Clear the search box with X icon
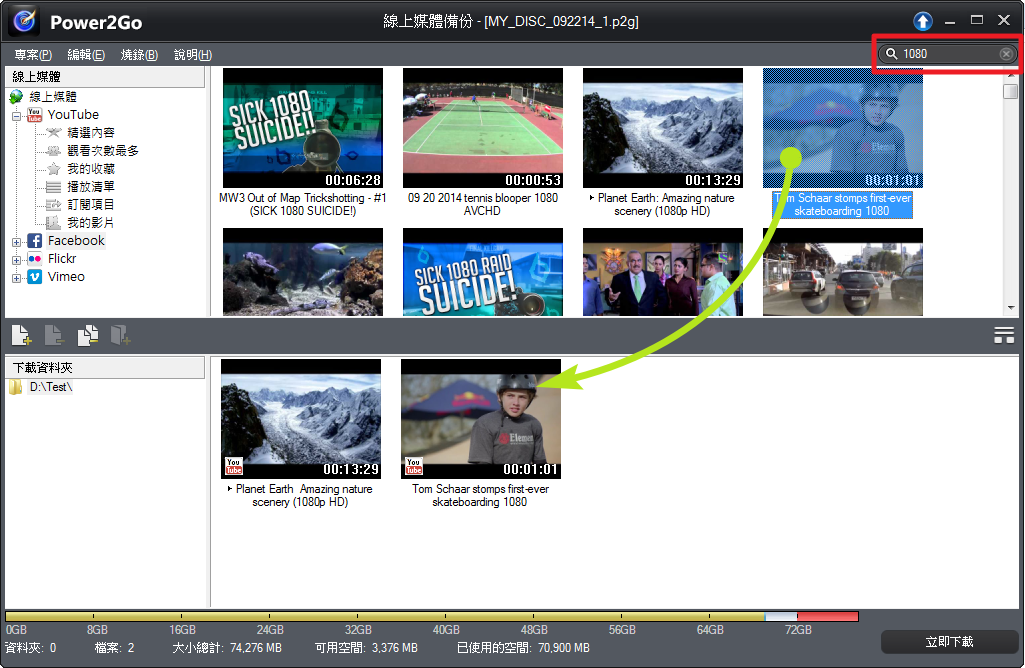The height and width of the screenshot is (668, 1025). (1006, 54)
